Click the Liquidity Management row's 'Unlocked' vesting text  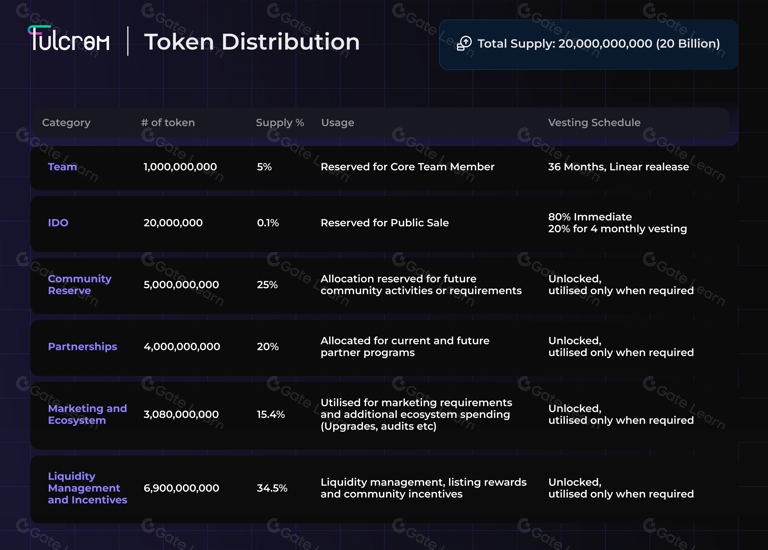(x=621, y=488)
